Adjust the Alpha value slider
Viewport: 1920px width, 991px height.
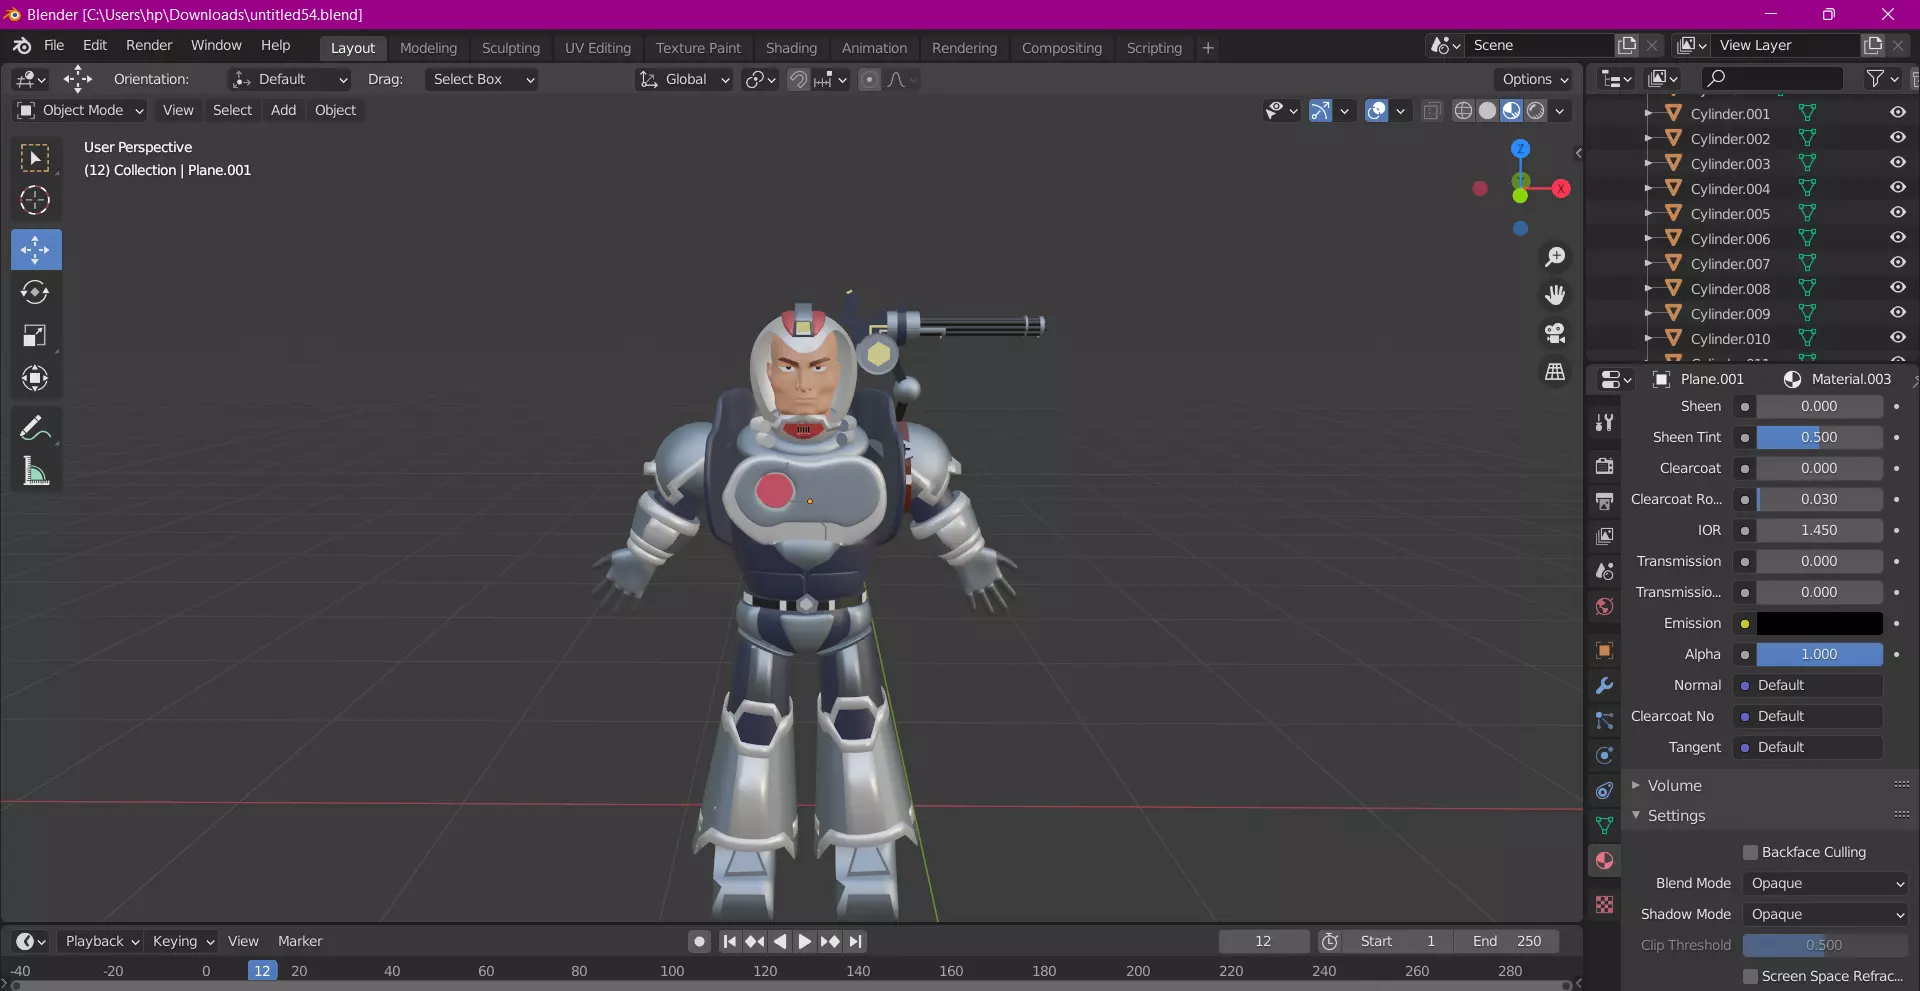(x=1819, y=654)
